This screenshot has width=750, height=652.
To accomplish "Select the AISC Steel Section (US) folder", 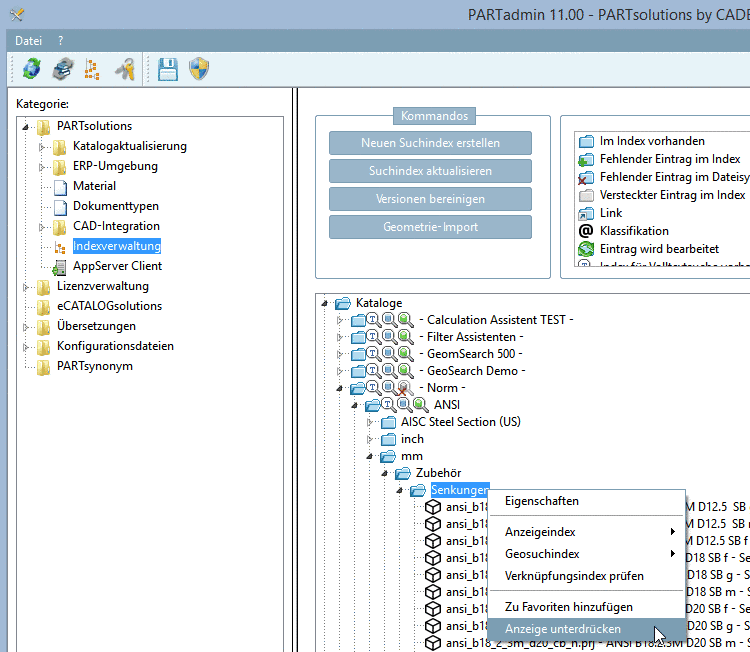I will (460, 422).
